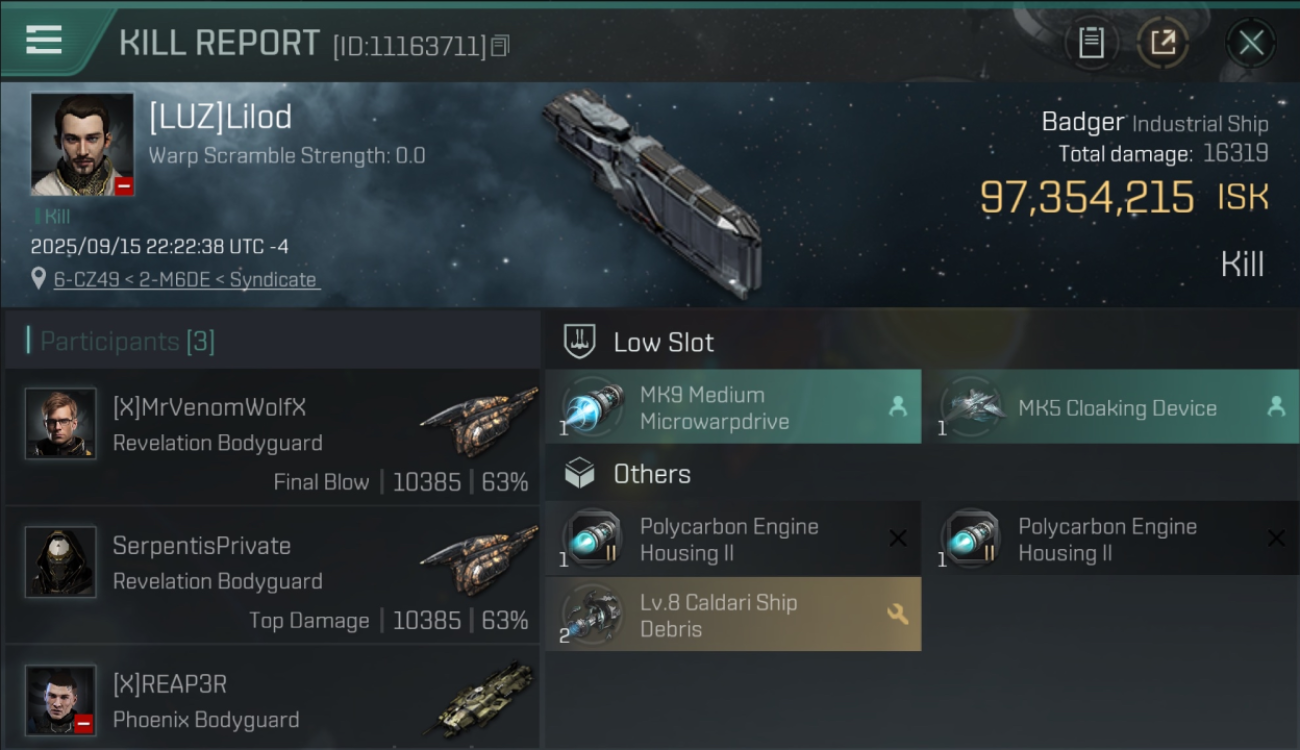Image resolution: width=1300 pixels, height=750 pixels.
Task: Inspect REAP3R's Phoenix ship icon
Action: pos(484,698)
